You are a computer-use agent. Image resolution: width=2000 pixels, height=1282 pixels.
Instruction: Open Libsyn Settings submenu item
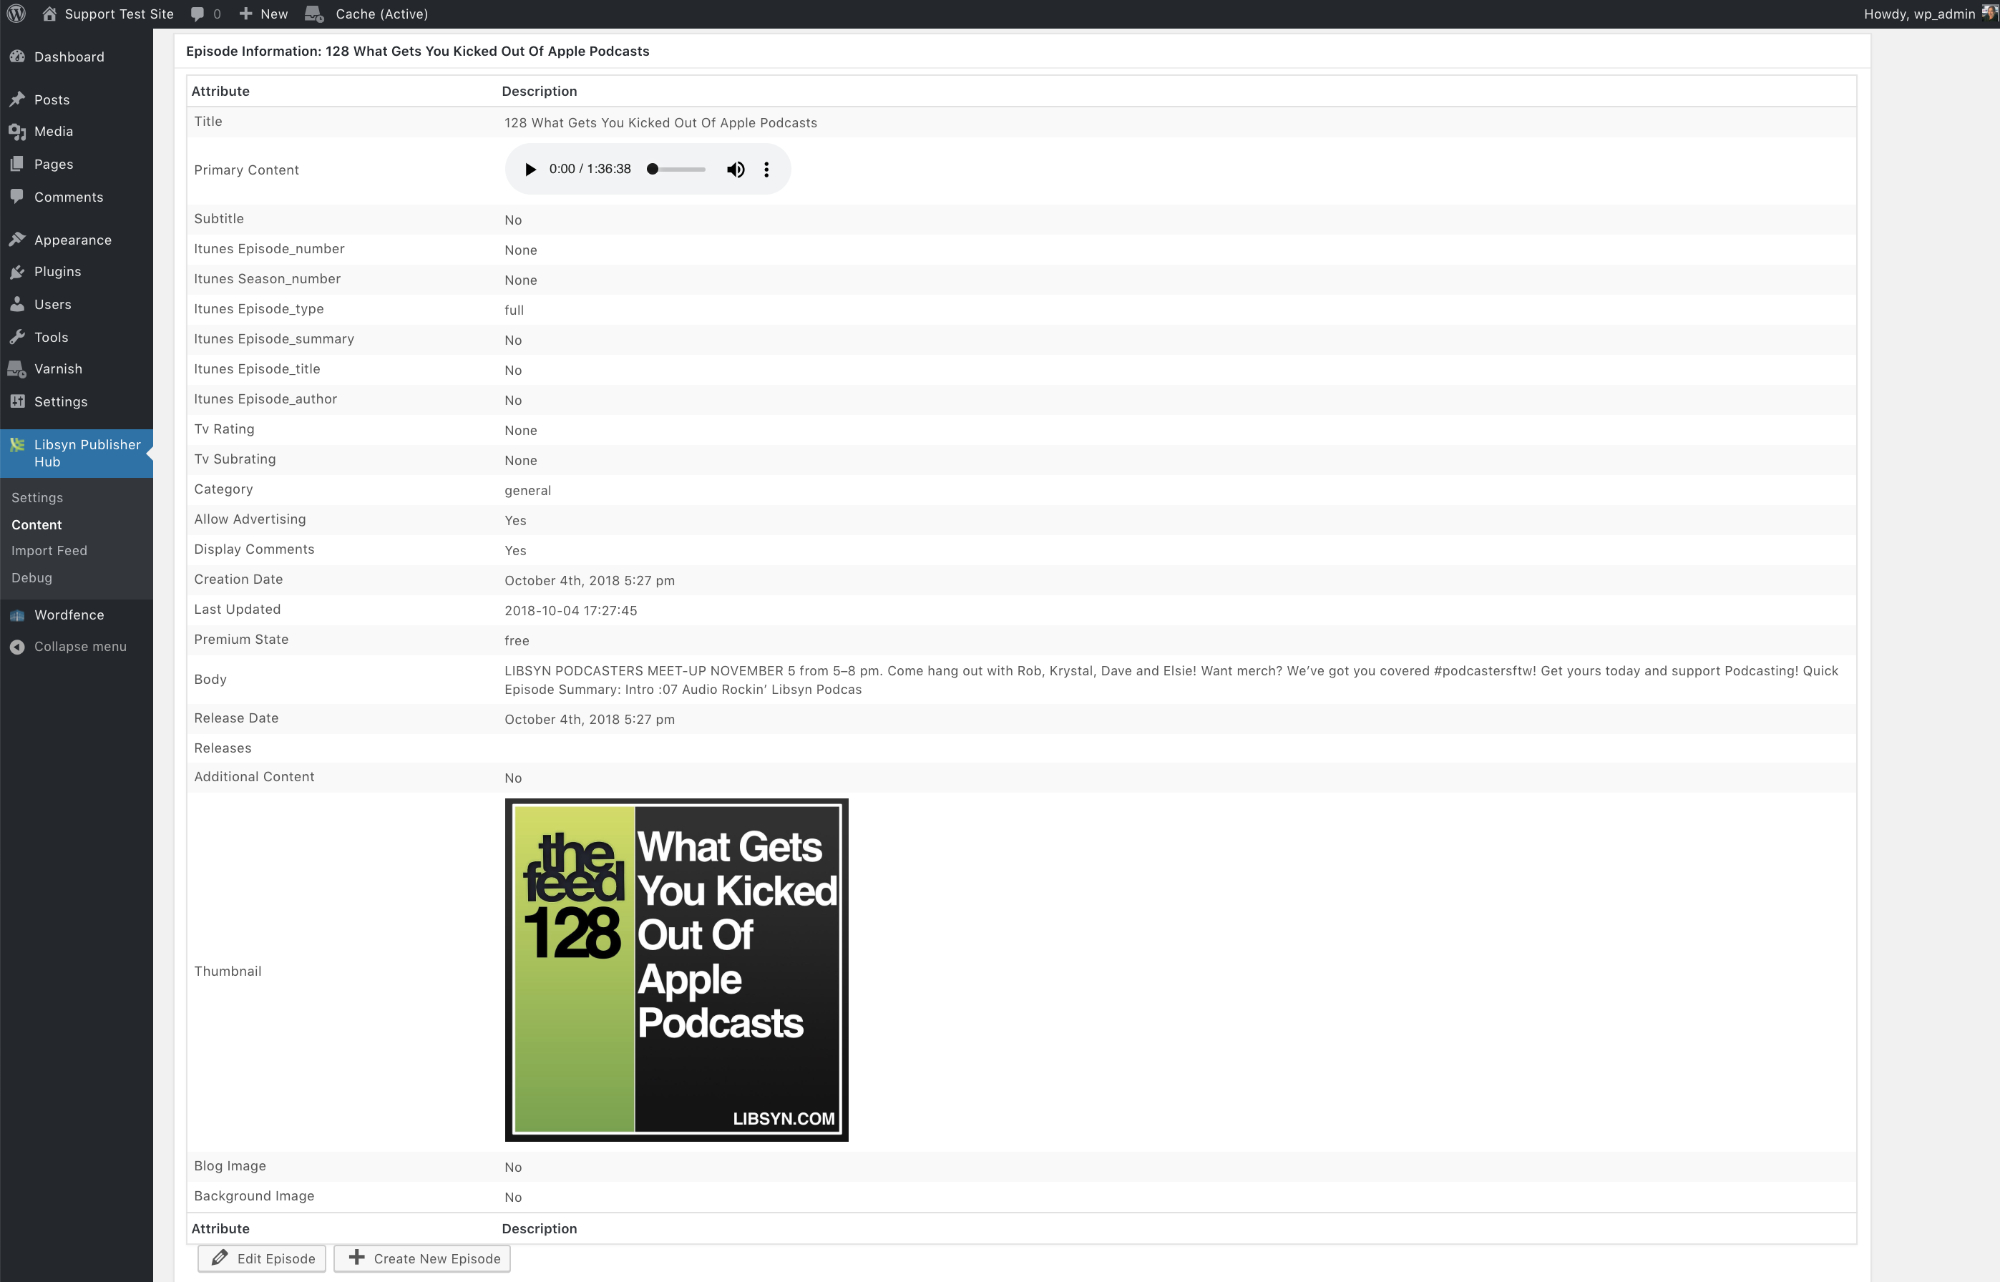click(37, 498)
